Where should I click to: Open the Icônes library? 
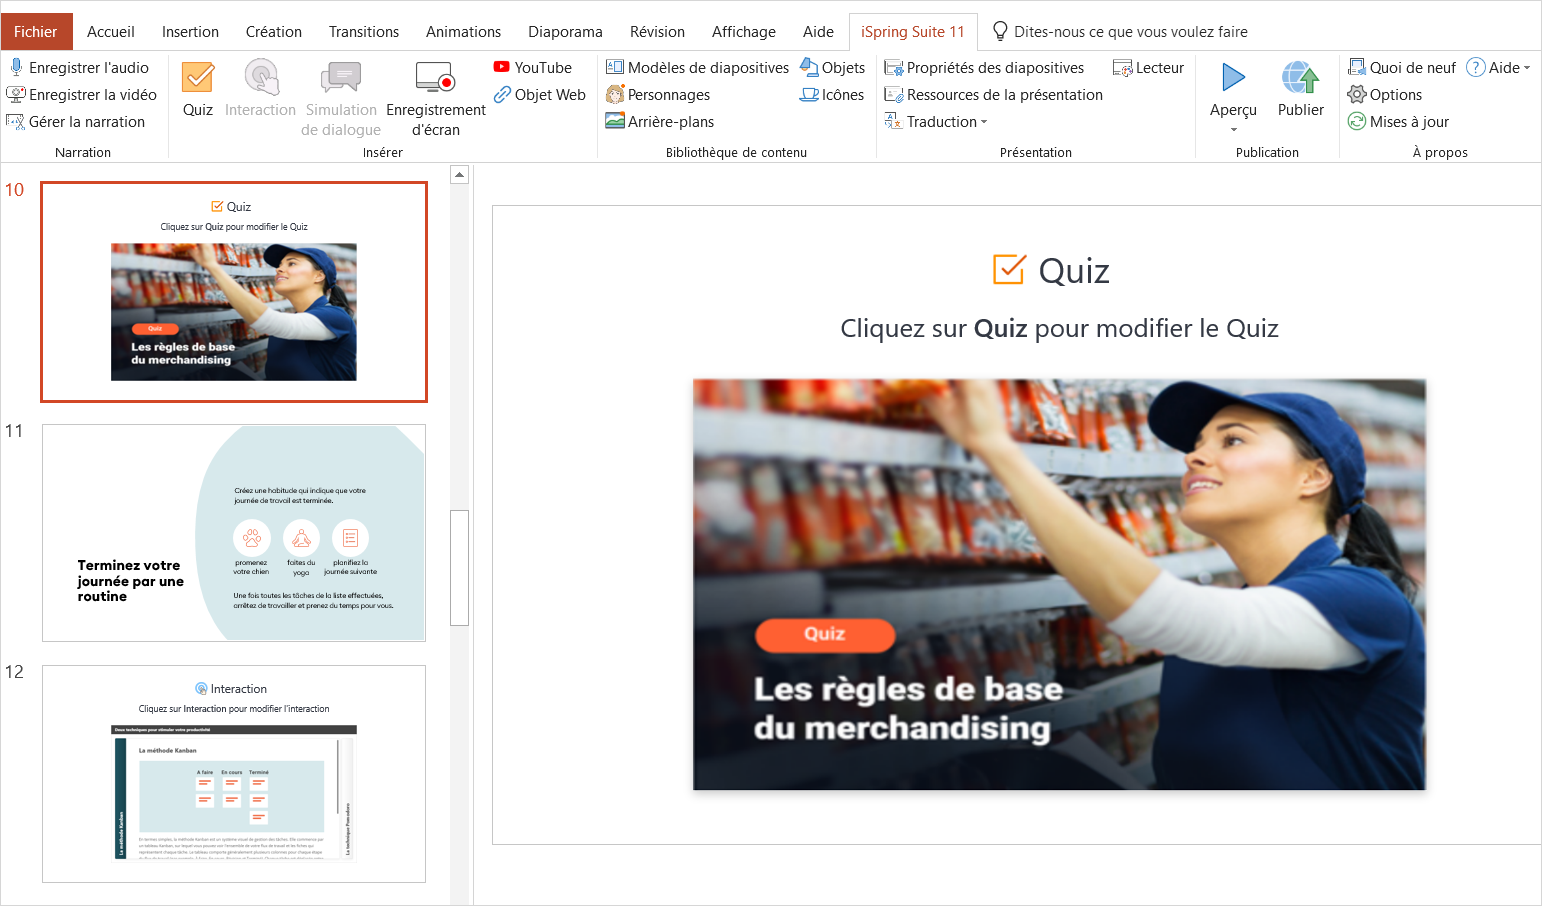[832, 94]
